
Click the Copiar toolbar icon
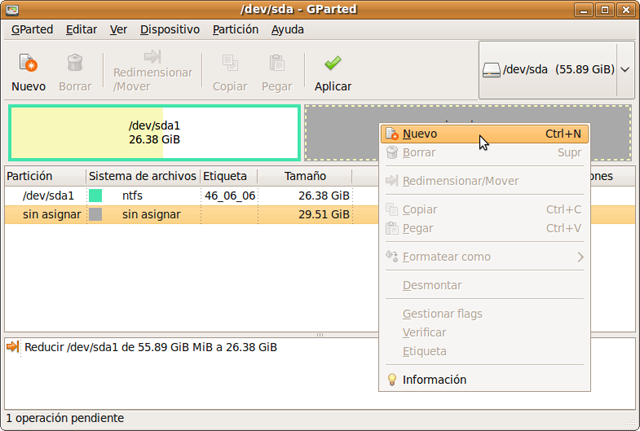point(229,64)
